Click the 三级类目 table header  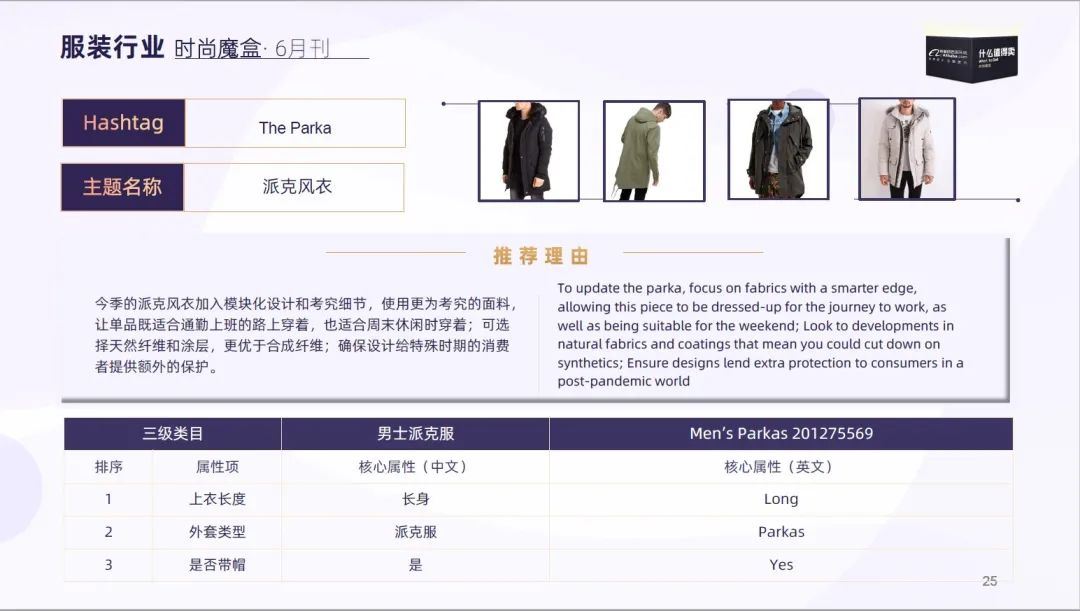coord(173,434)
